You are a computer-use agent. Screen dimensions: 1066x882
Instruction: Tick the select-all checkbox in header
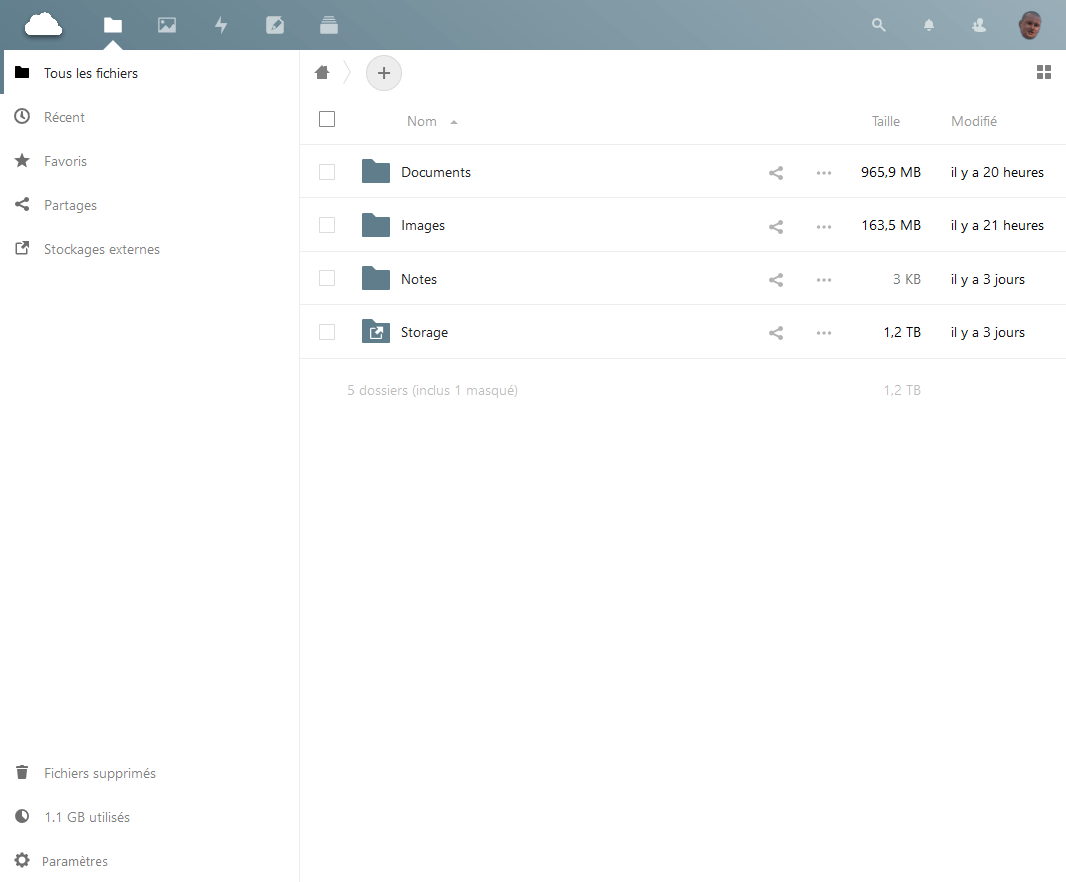coord(327,120)
